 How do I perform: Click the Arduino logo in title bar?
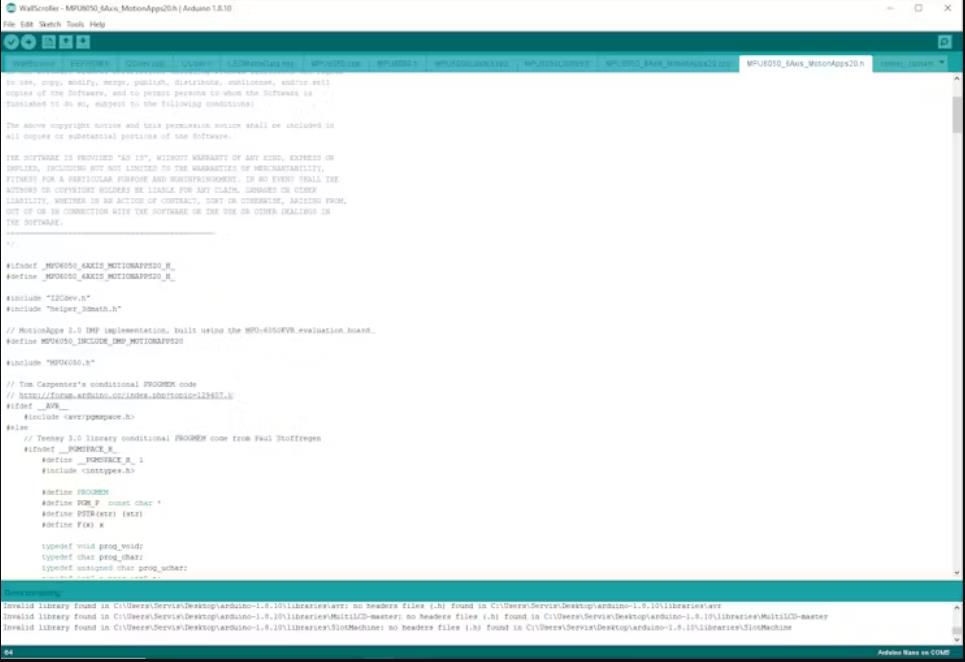[x=10, y=8]
